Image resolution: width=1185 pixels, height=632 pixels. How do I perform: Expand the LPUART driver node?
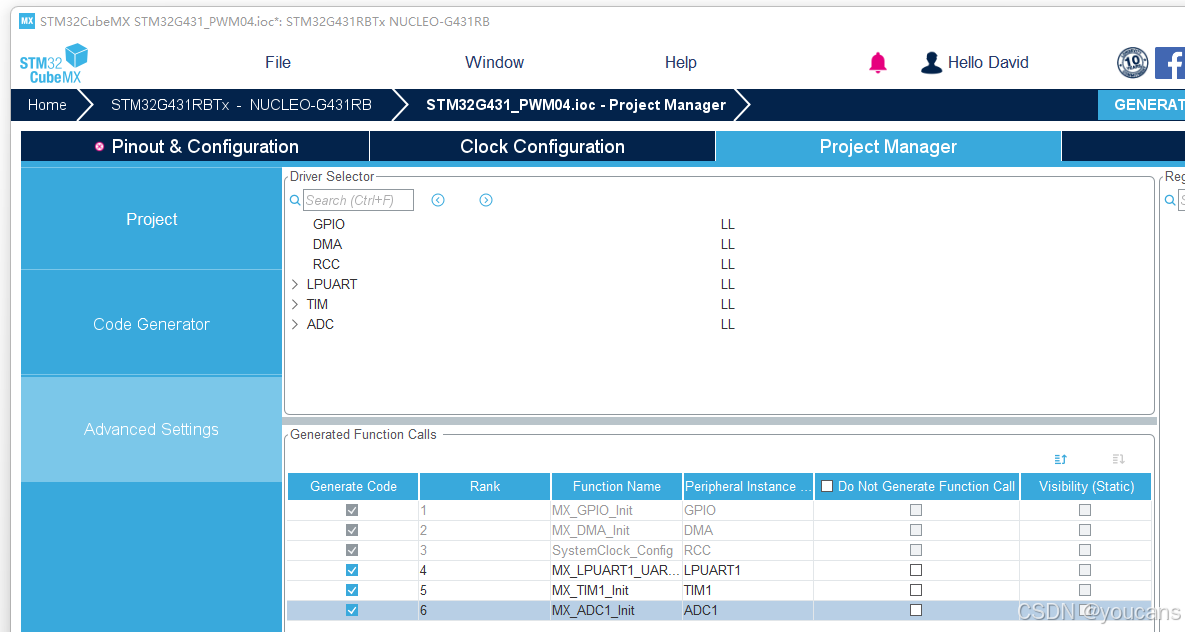[295, 284]
